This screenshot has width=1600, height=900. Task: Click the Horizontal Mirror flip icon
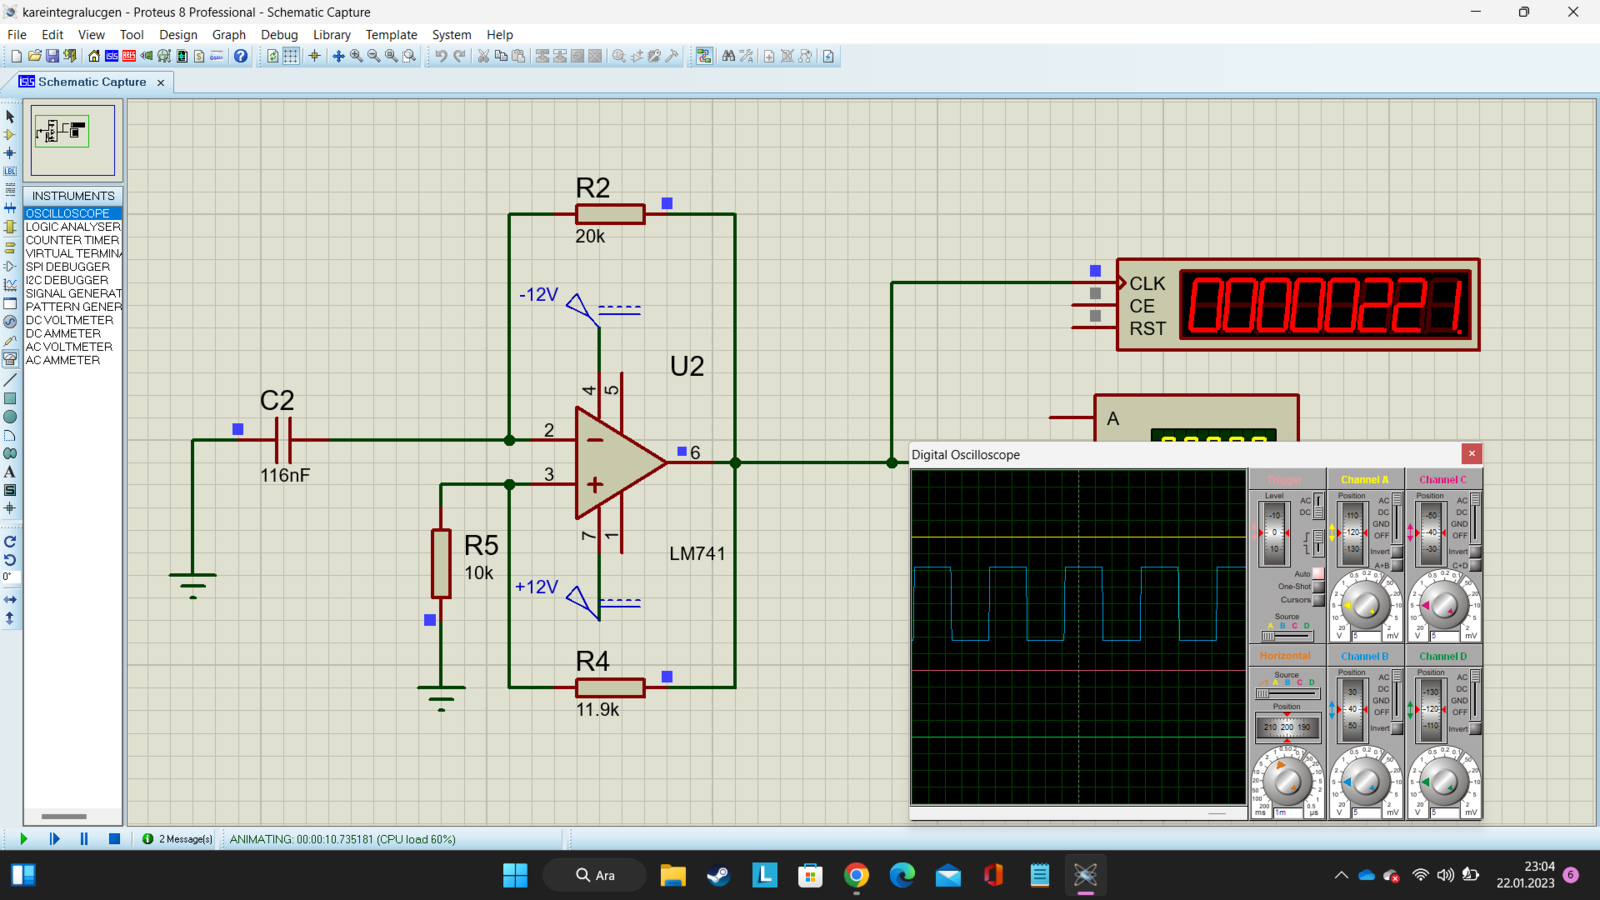coord(10,599)
